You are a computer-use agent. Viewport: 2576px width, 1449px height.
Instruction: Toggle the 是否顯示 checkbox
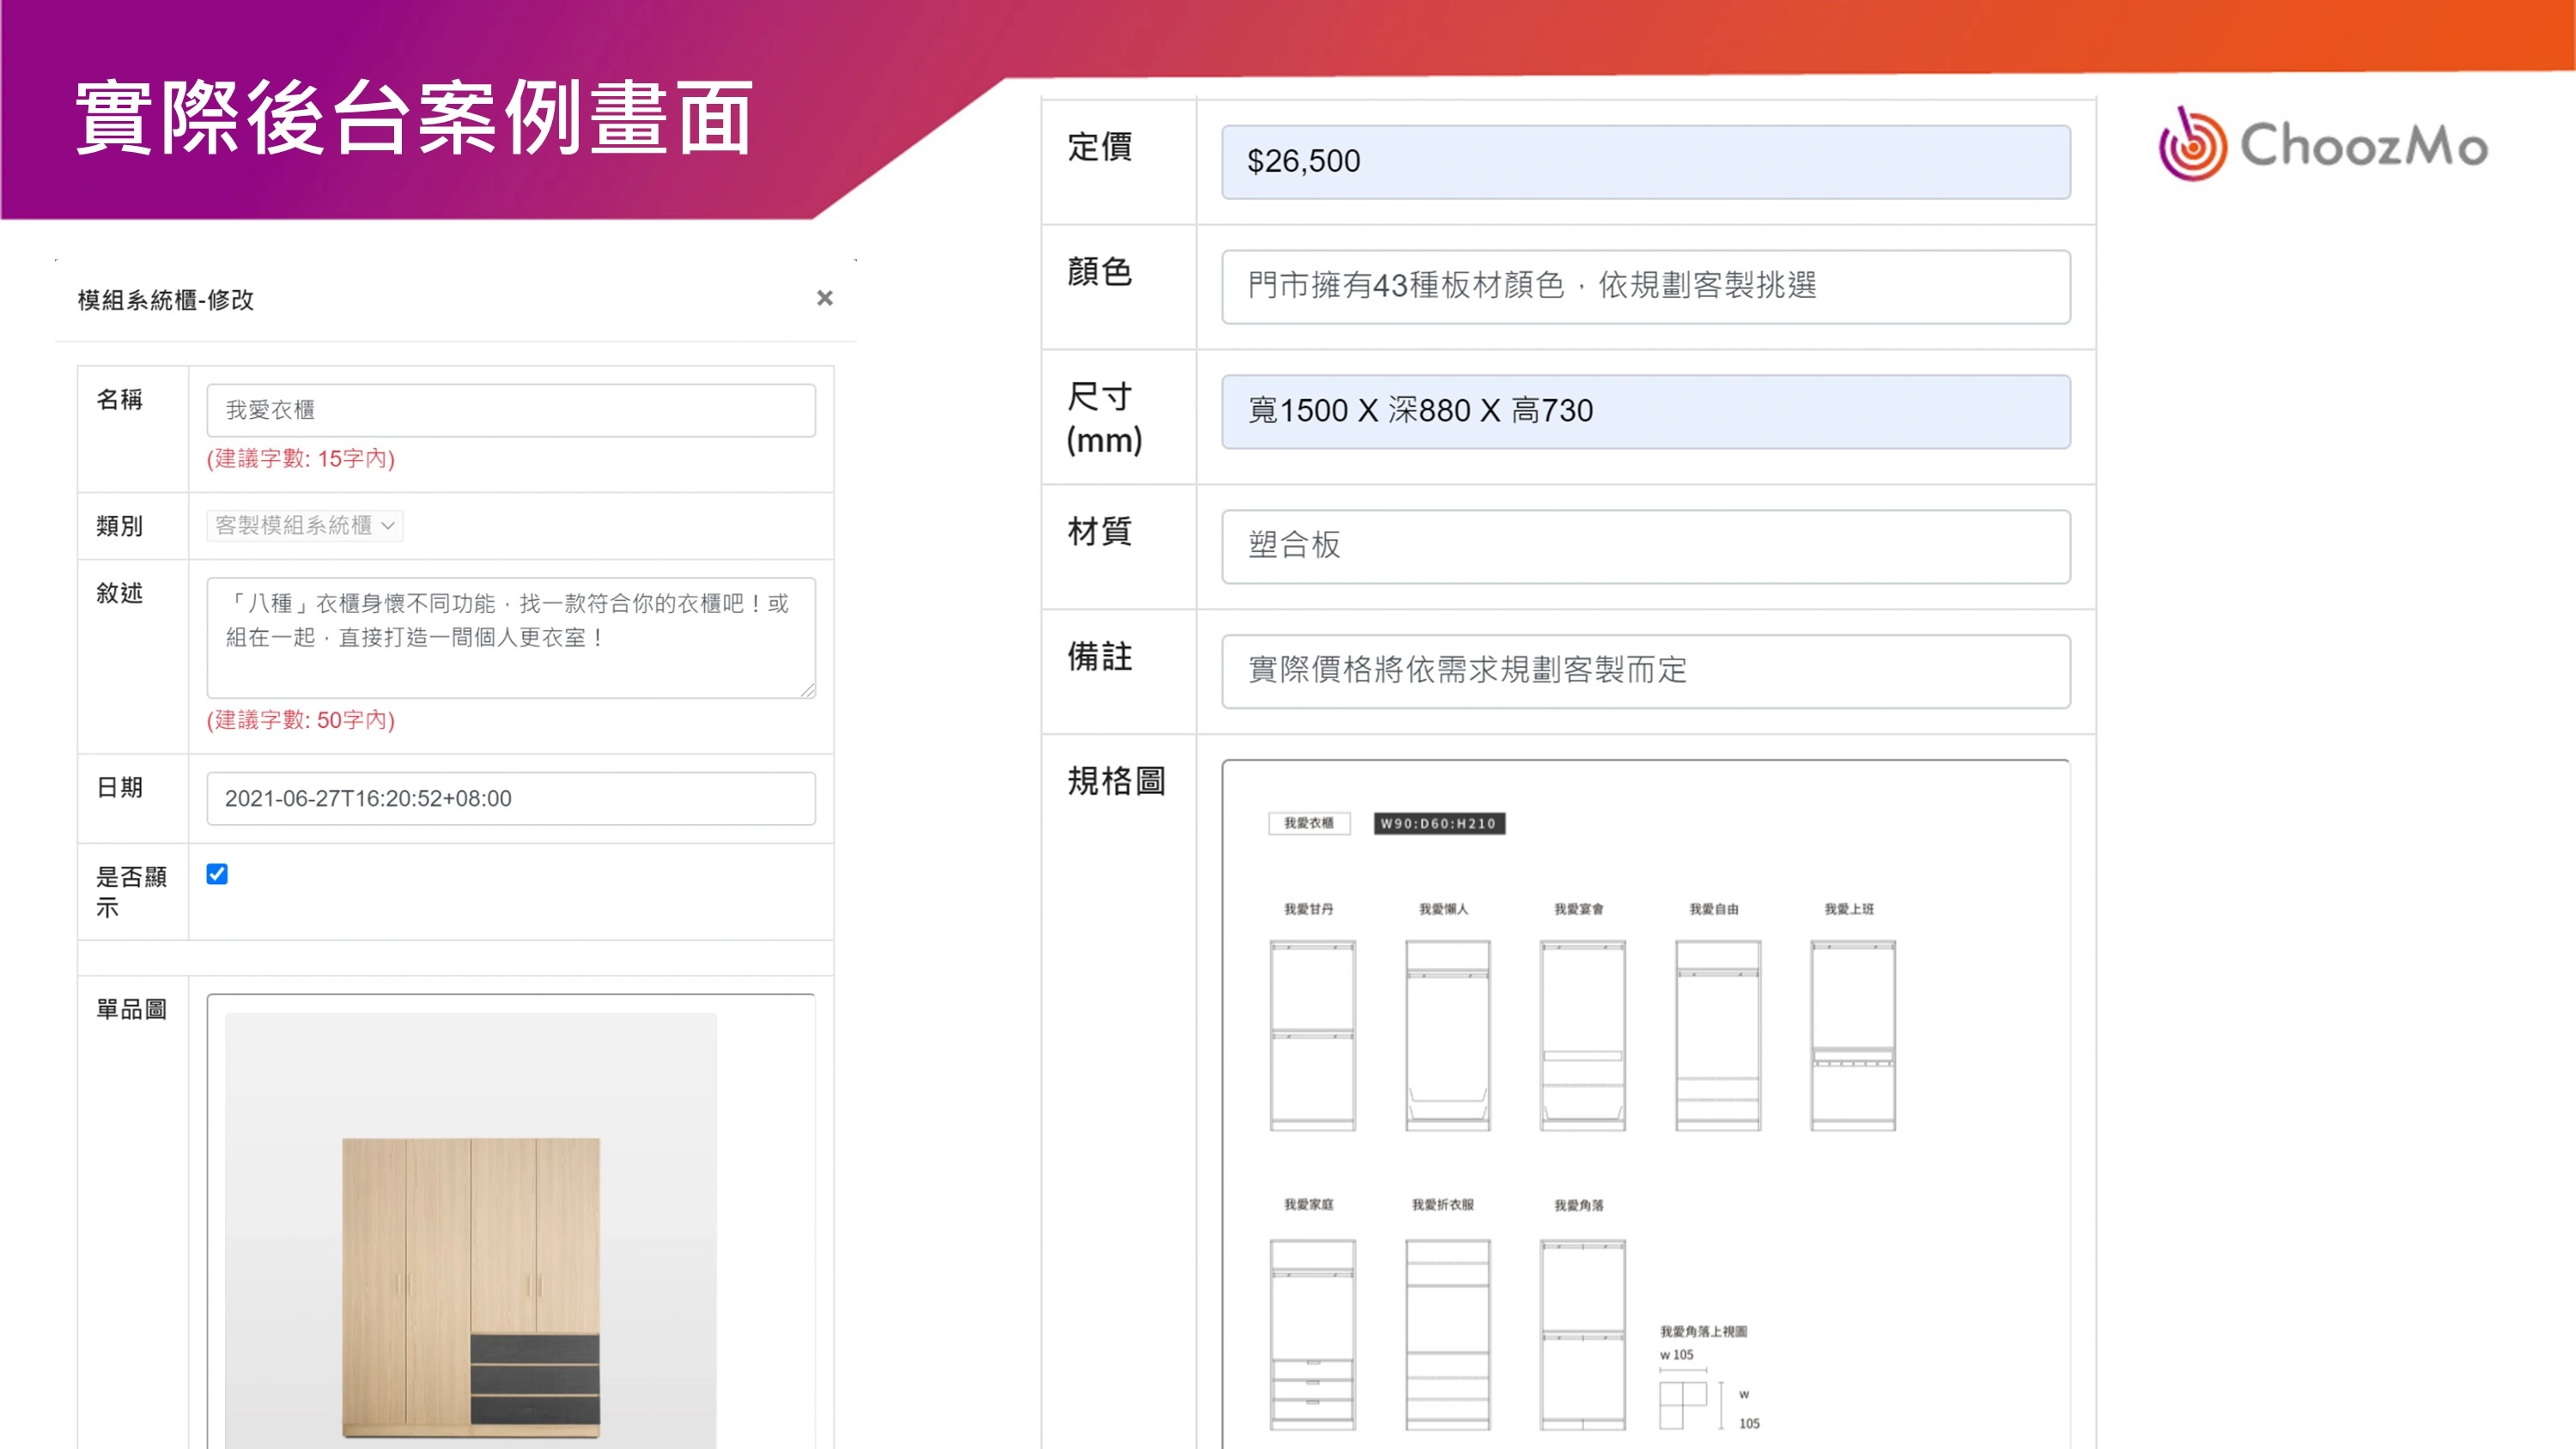tap(217, 874)
